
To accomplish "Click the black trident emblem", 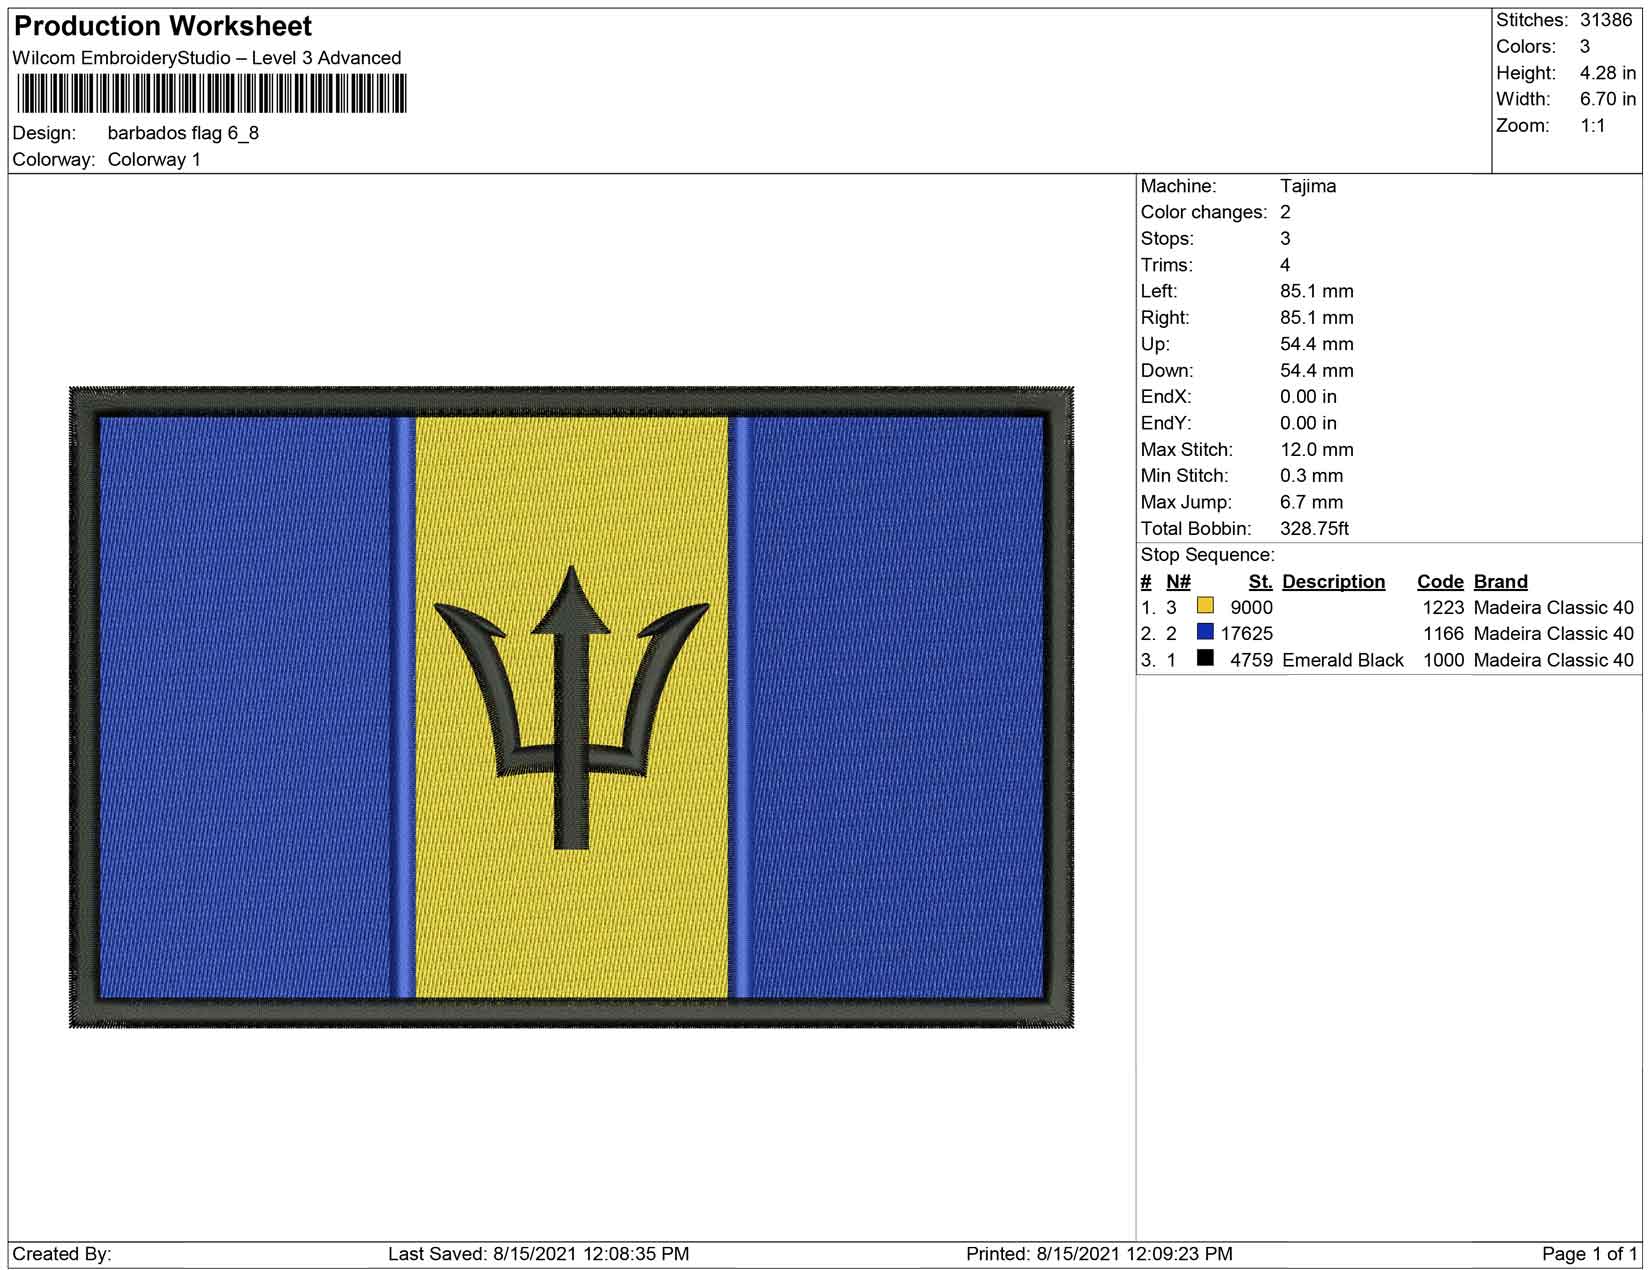I will coord(571,707).
